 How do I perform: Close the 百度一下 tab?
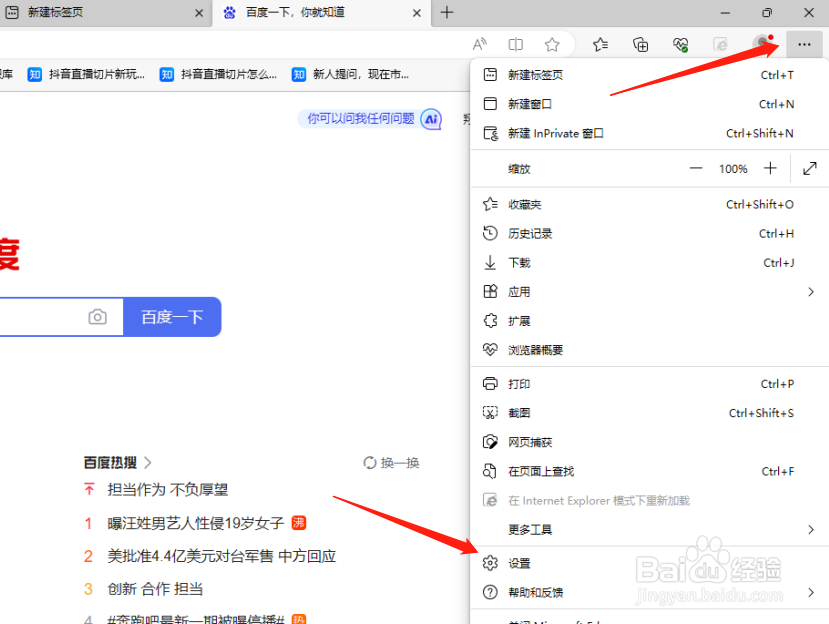pos(417,13)
